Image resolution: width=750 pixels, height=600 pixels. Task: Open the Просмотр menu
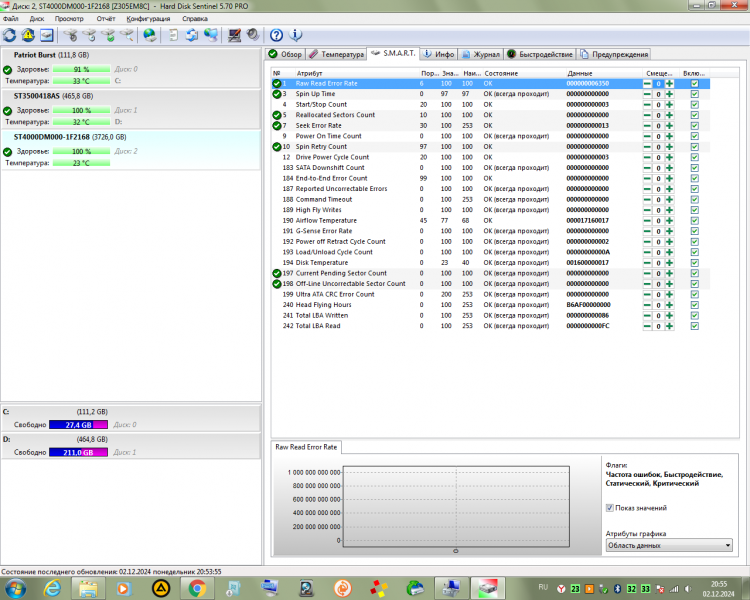[69, 19]
